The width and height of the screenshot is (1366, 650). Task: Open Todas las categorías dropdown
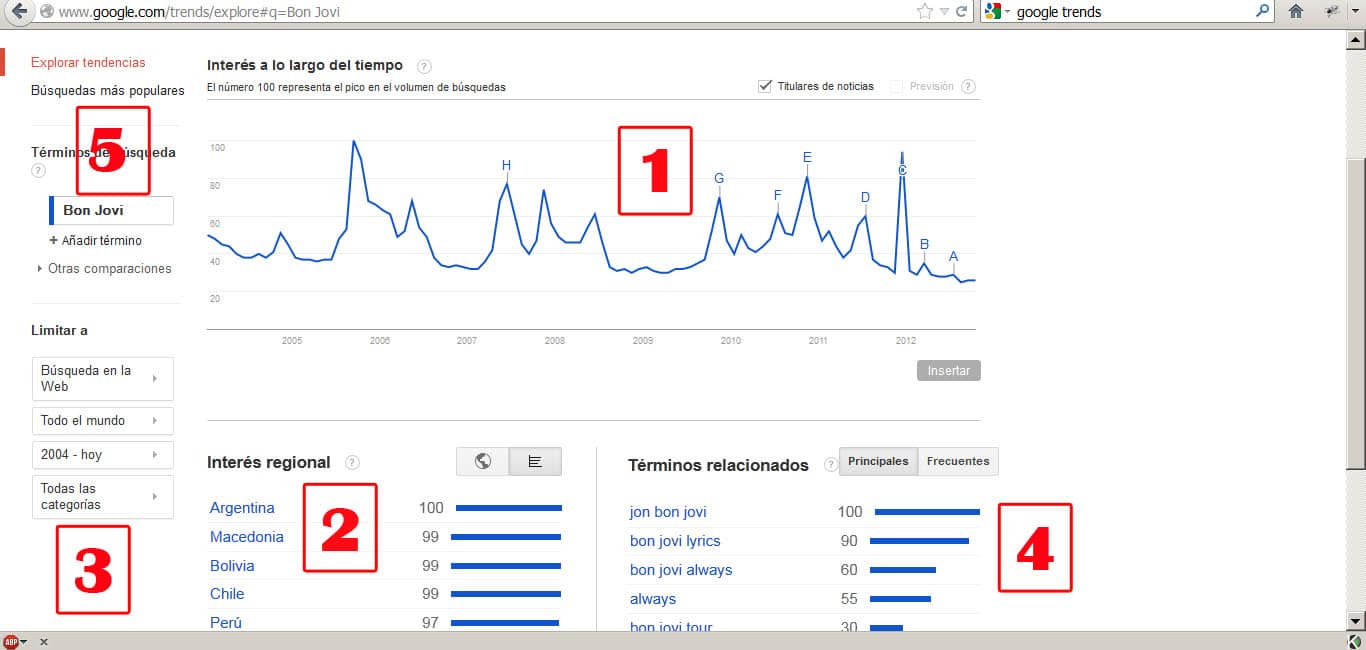click(x=102, y=496)
